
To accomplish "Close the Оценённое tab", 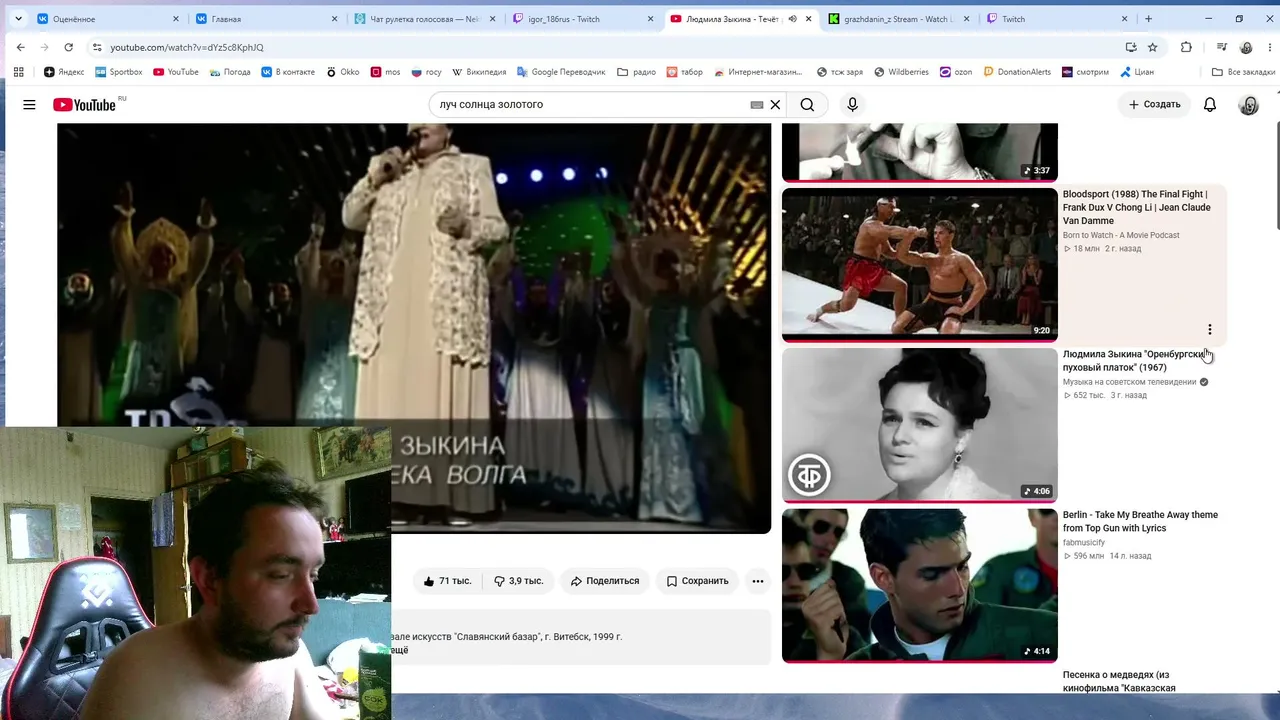I will pyautogui.click(x=176, y=19).
